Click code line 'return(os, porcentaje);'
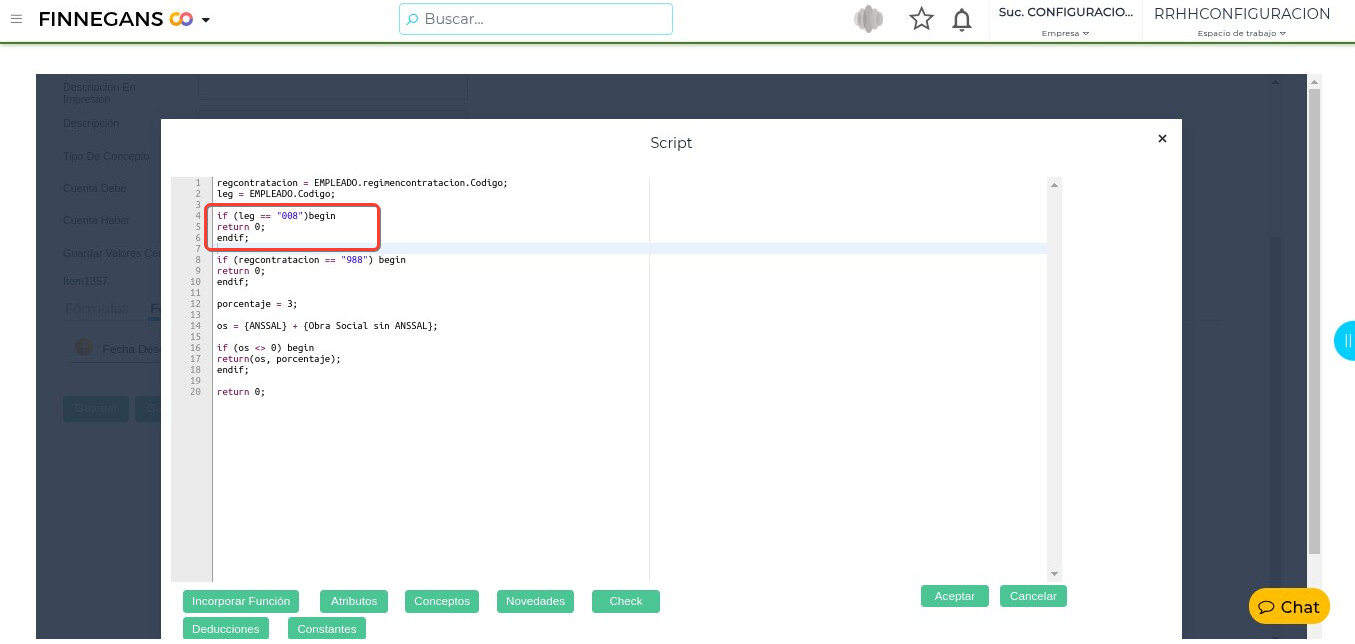The height and width of the screenshot is (644, 1355). pos(279,359)
